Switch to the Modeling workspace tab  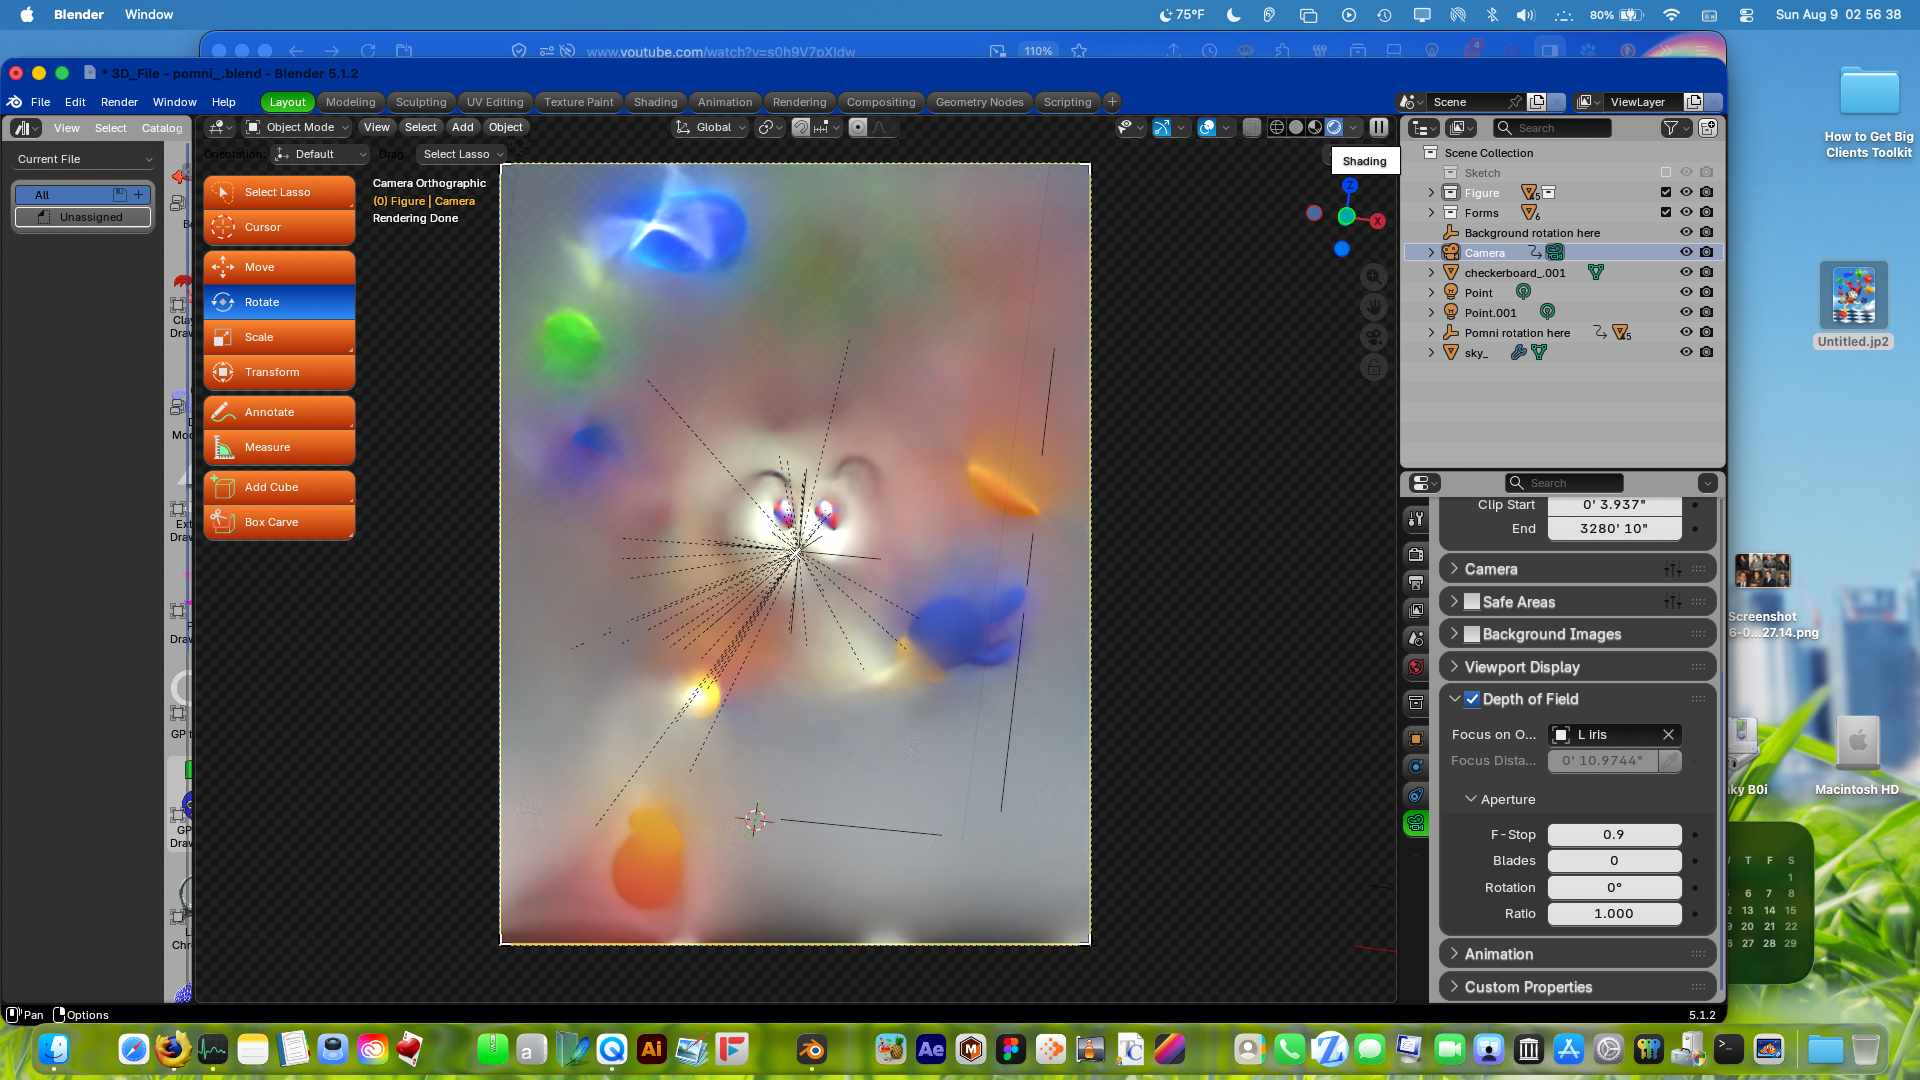350,102
